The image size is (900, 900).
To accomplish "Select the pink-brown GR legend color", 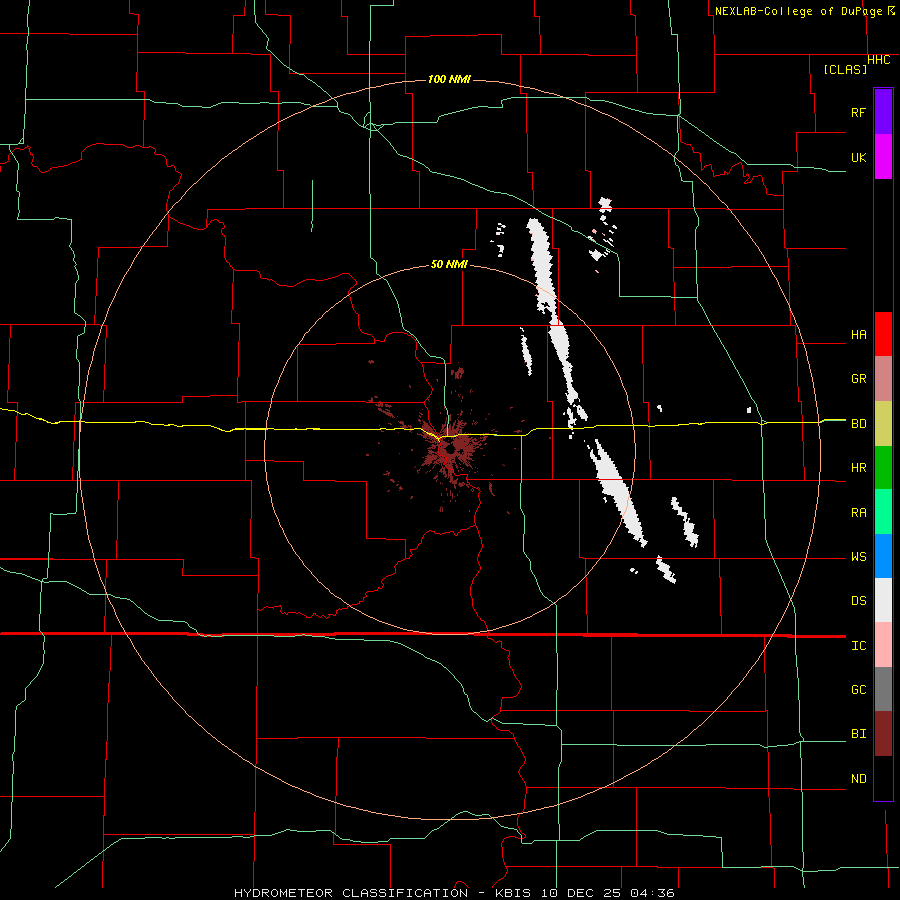I will coord(883,379).
